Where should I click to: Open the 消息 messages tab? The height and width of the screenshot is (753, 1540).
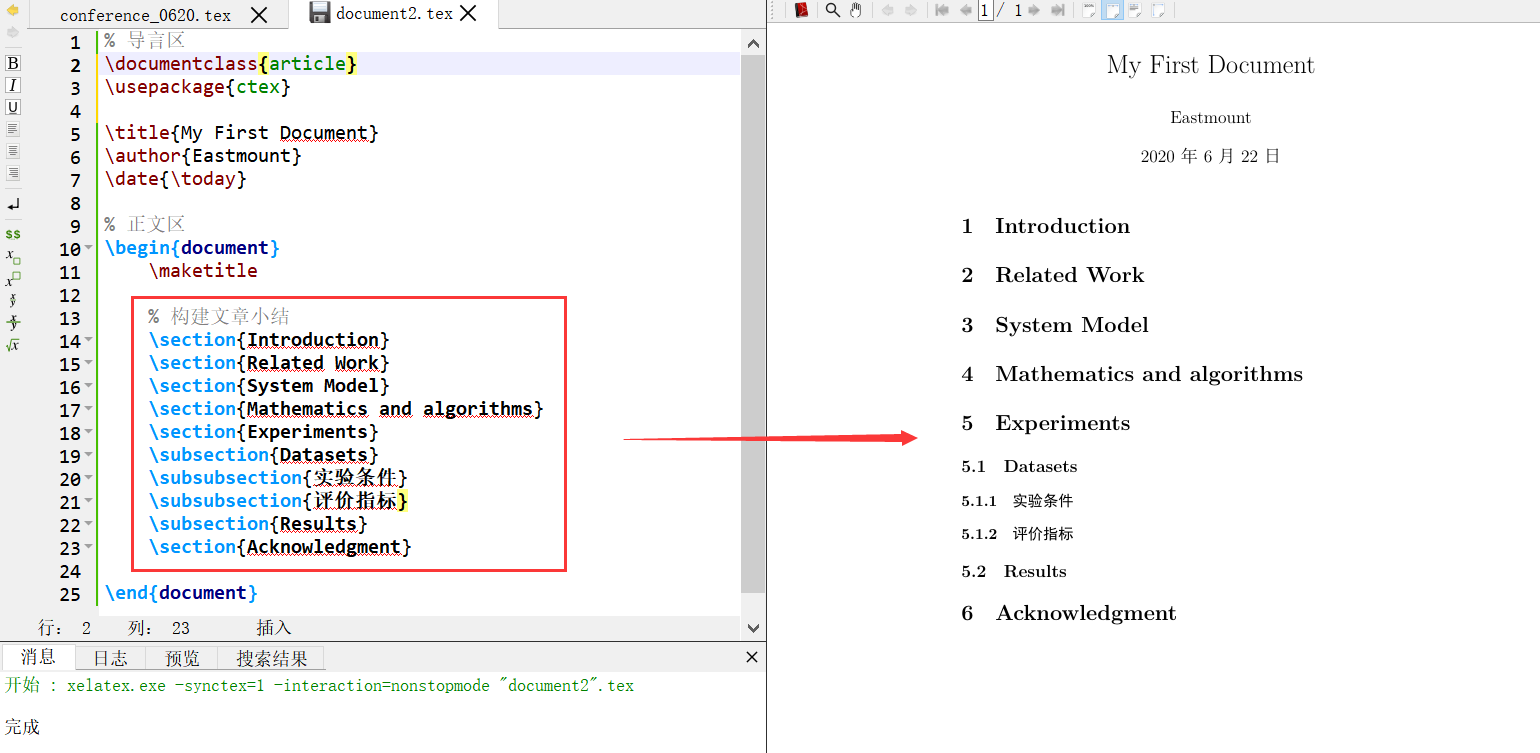[38, 657]
